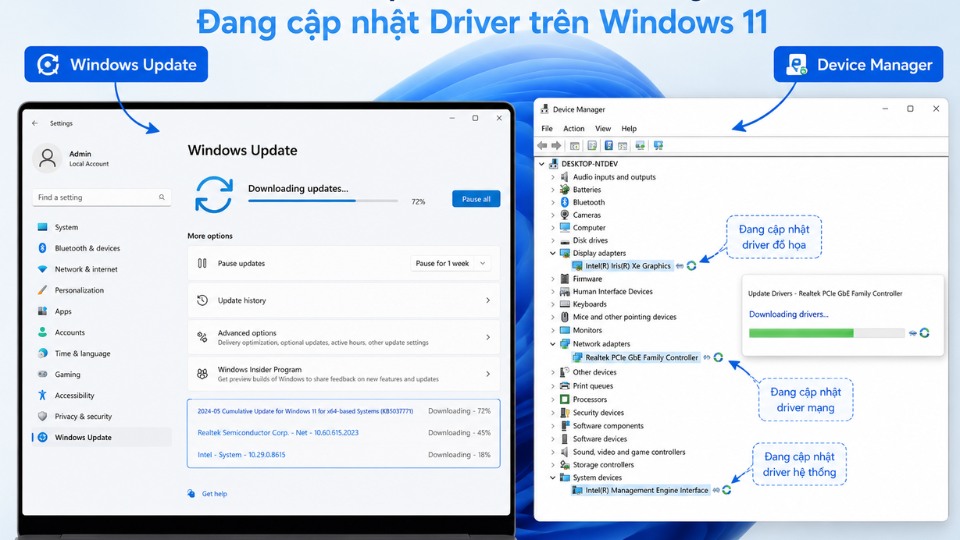Click Intel - System - 10.29.0.8615 update entry

(x=343, y=454)
